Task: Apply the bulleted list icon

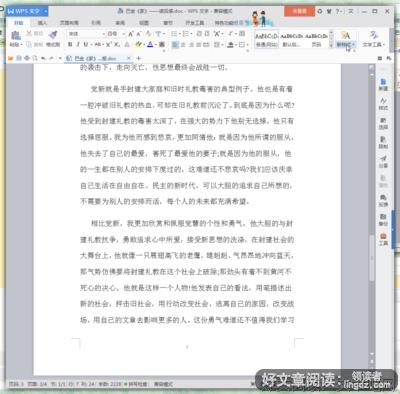Action: click(174, 34)
